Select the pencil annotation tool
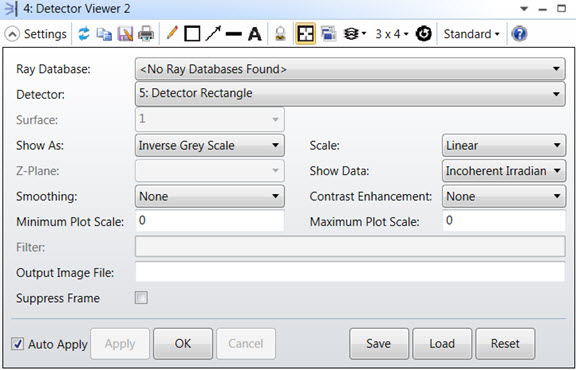The height and width of the screenshot is (370, 576). tap(172, 33)
